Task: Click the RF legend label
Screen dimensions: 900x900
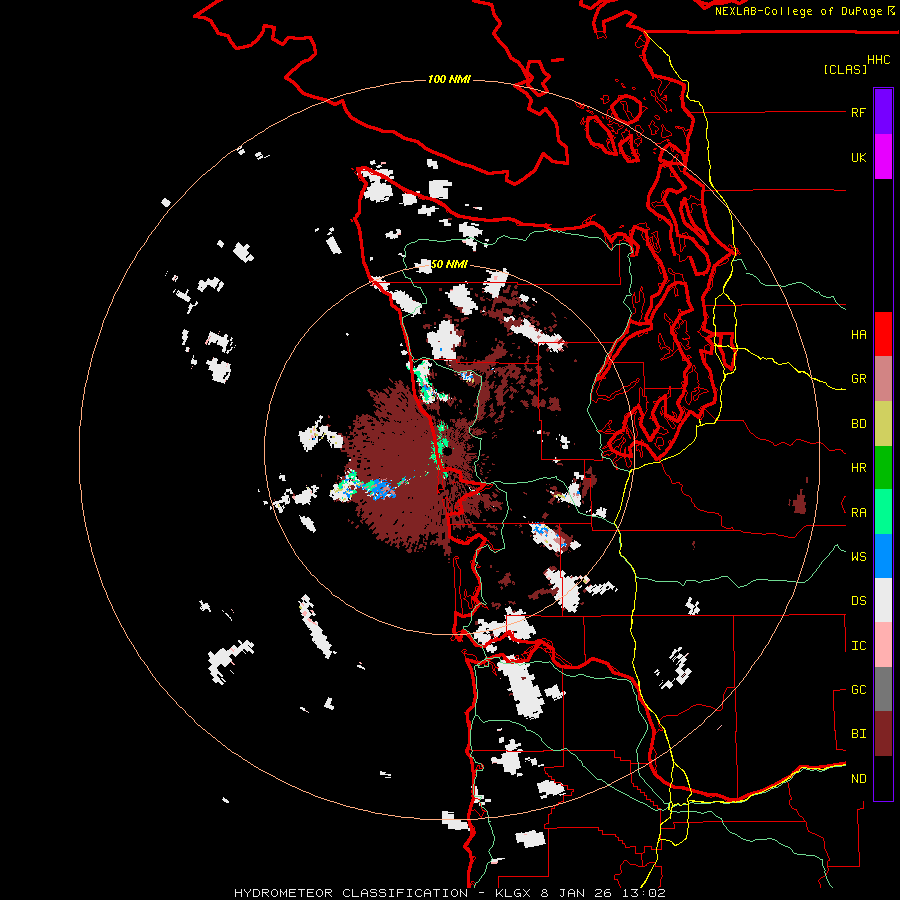Action: coord(858,112)
